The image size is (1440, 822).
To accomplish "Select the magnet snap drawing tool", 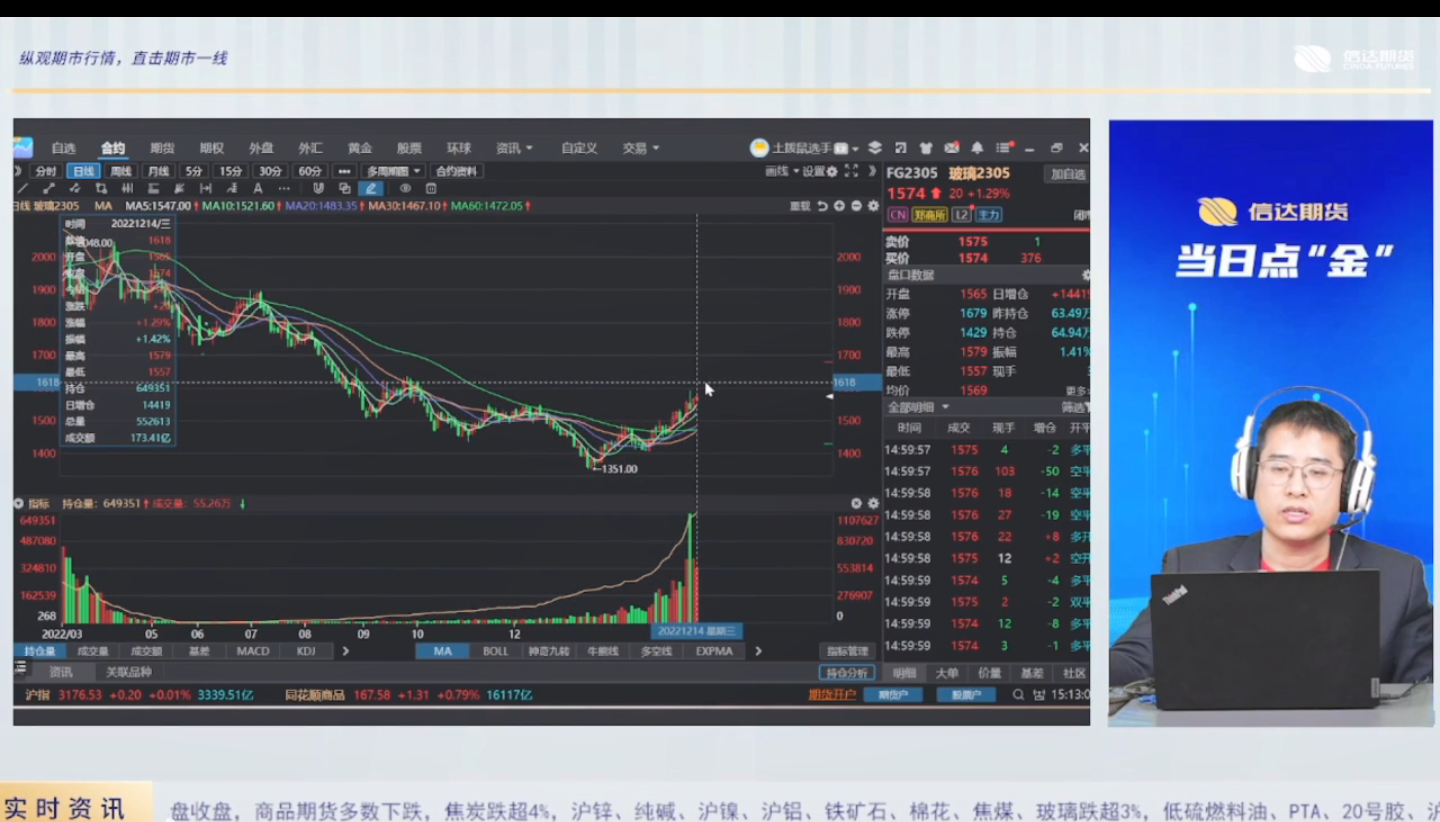I will pos(318,188).
